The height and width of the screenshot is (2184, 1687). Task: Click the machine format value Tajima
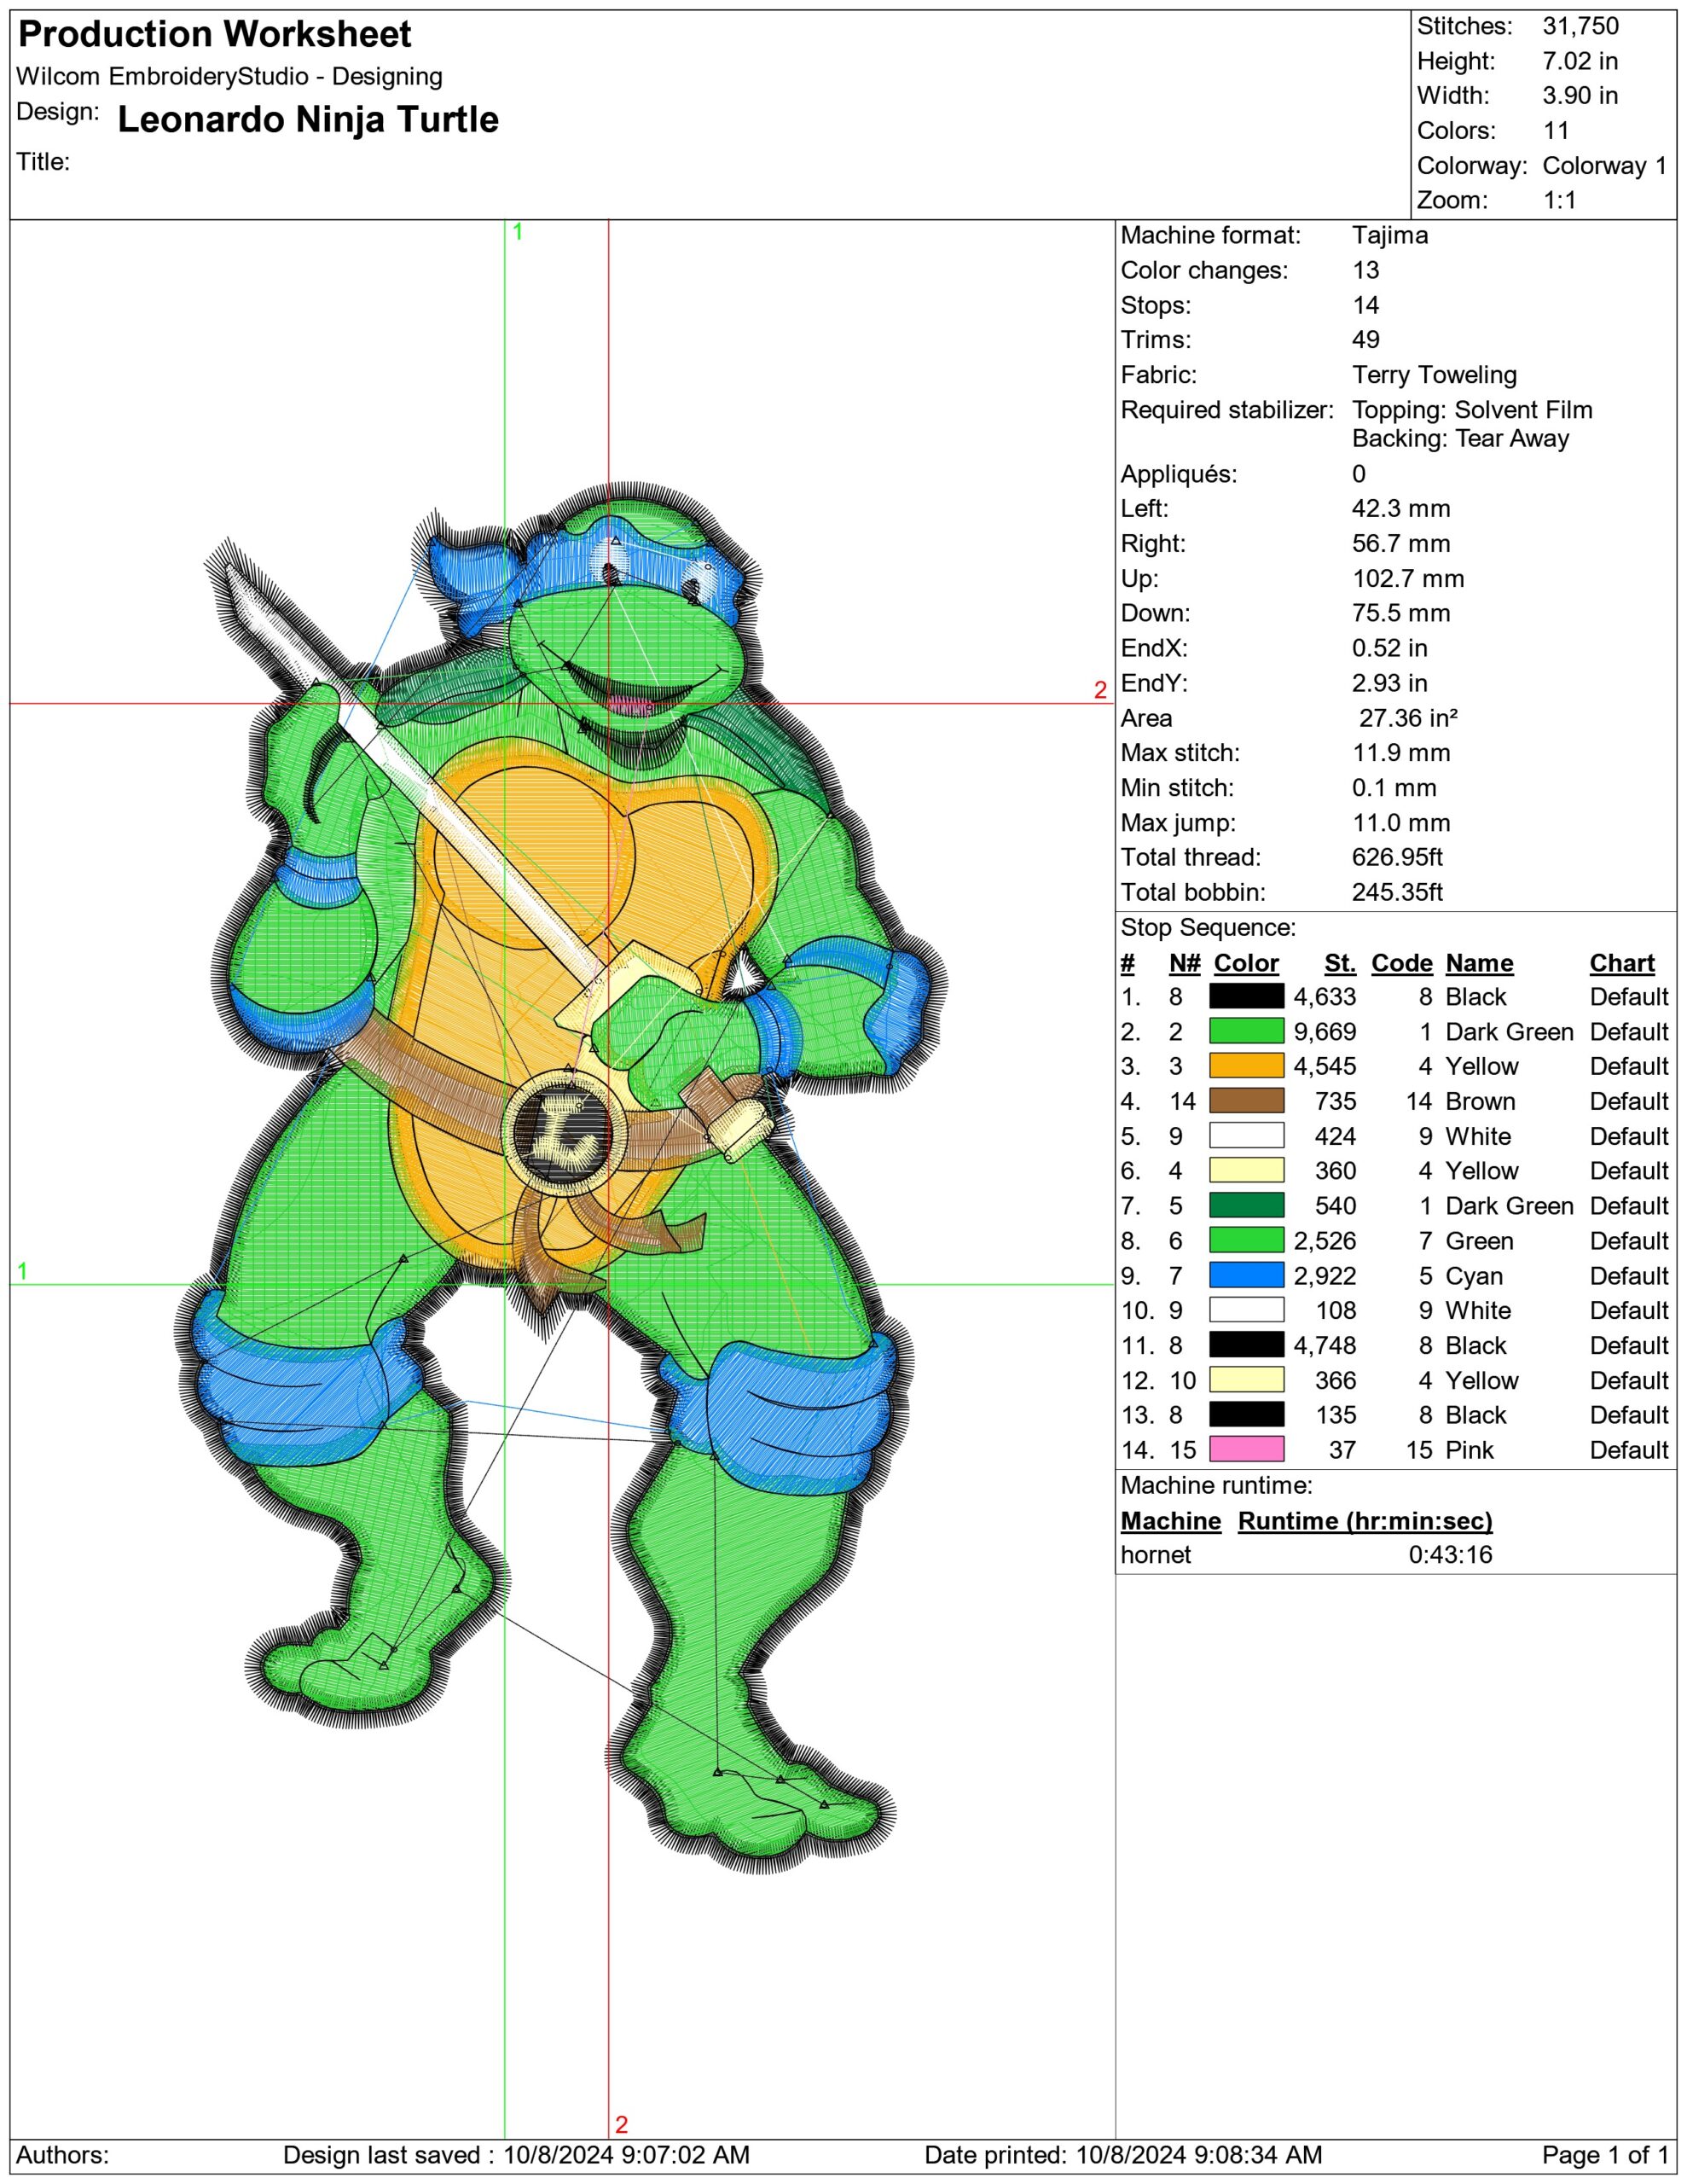1390,236
